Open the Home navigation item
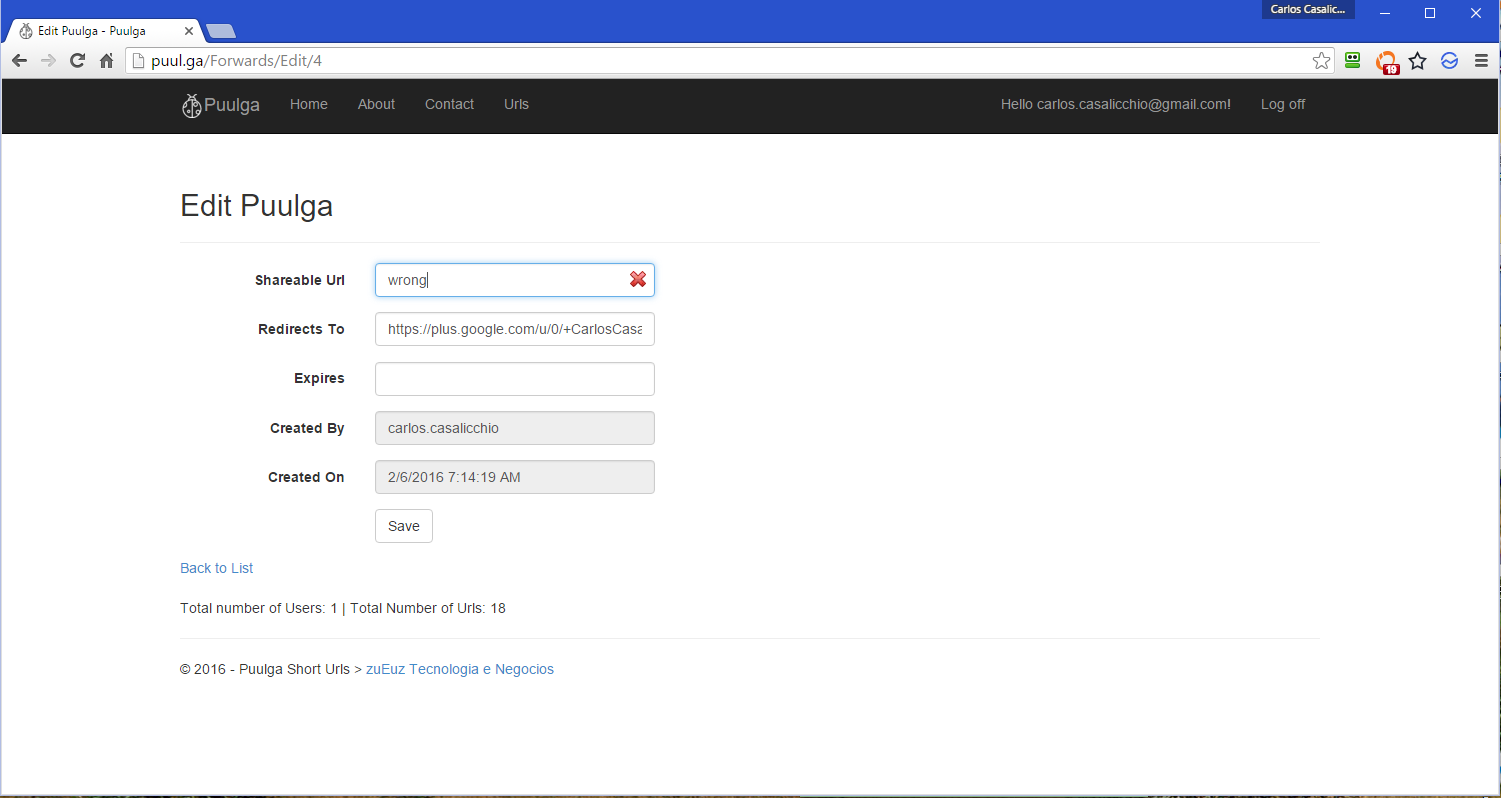Viewport: 1501px width, 798px height. pyautogui.click(x=308, y=104)
